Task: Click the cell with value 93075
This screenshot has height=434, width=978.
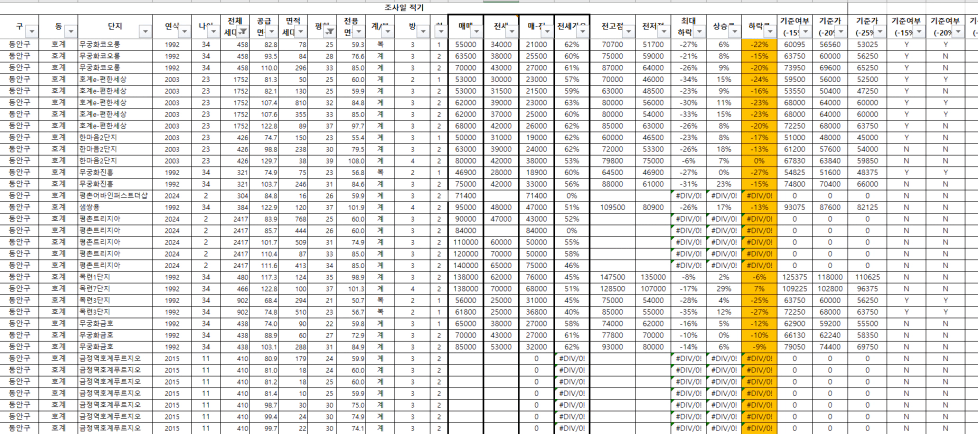Action: point(794,207)
